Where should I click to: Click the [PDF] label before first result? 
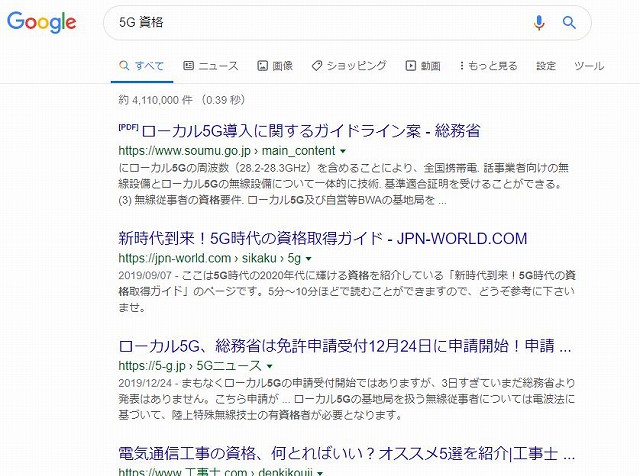[128, 127]
